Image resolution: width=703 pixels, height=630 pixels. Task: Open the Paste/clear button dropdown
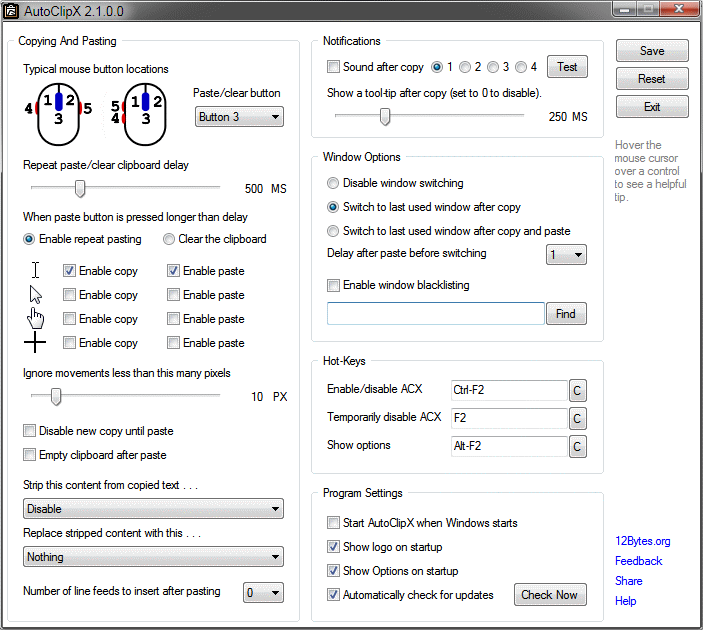tap(239, 117)
